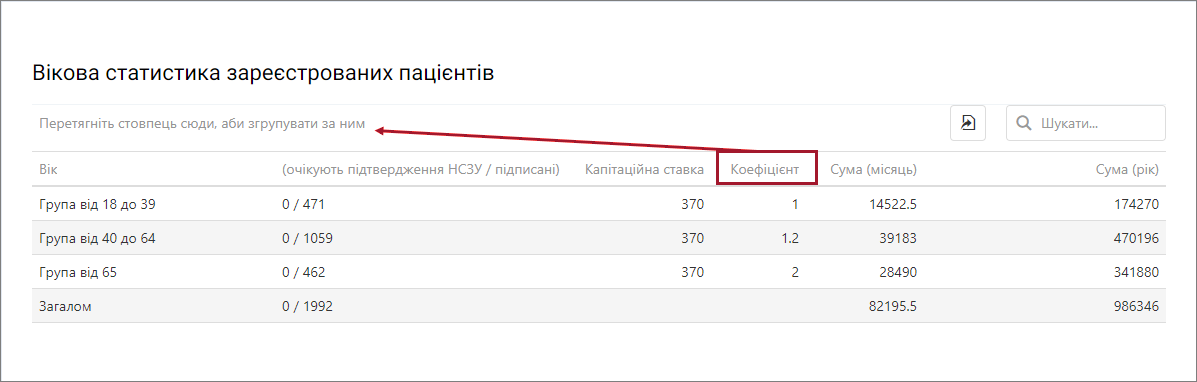Sort by Капітаційна ставка column header
1197x382 pixels.
(x=644, y=170)
